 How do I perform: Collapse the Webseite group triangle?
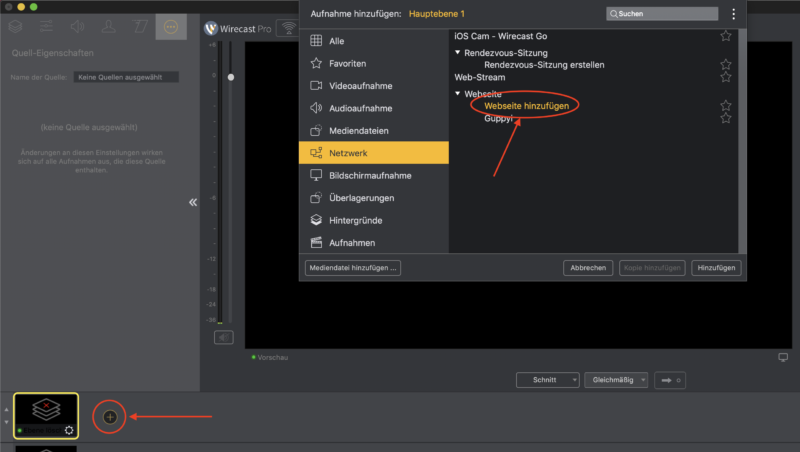(458, 93)
